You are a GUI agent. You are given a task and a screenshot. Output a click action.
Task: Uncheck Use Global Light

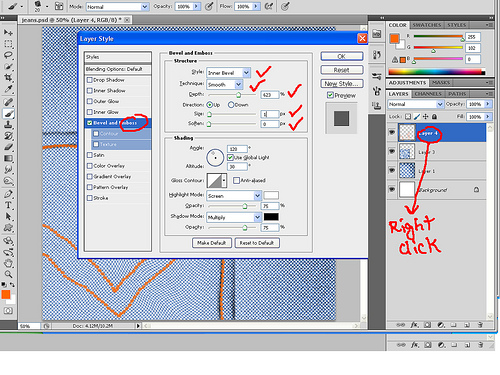click(230, 157)
